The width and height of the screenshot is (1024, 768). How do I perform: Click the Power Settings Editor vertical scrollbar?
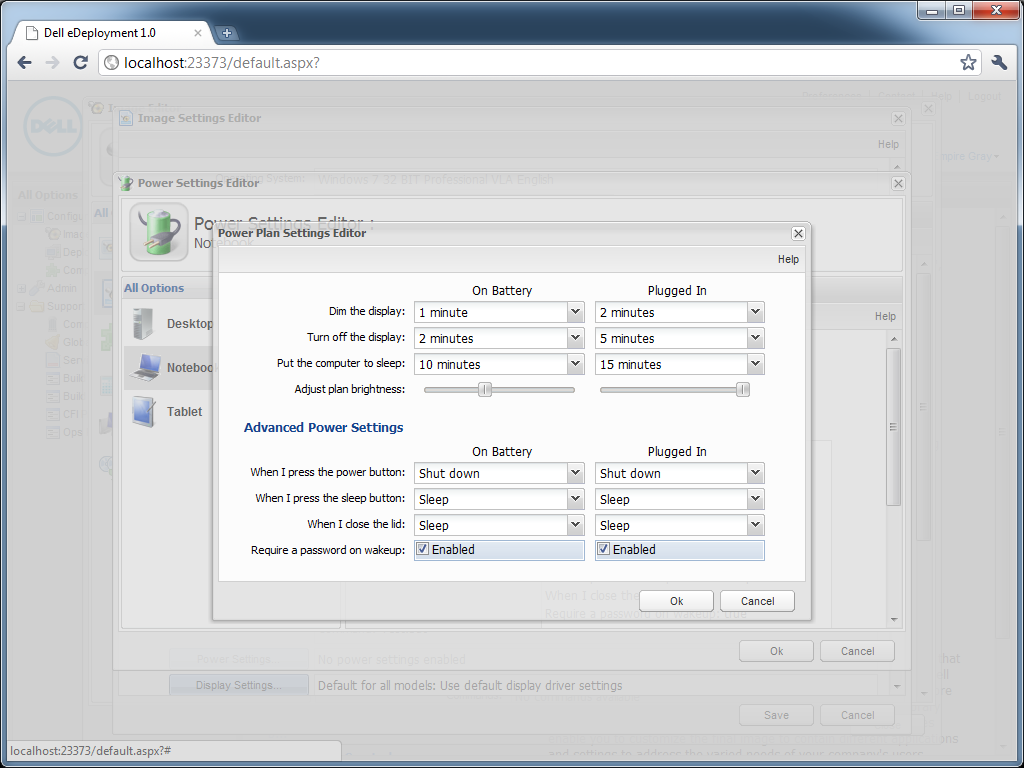(893, 427)
